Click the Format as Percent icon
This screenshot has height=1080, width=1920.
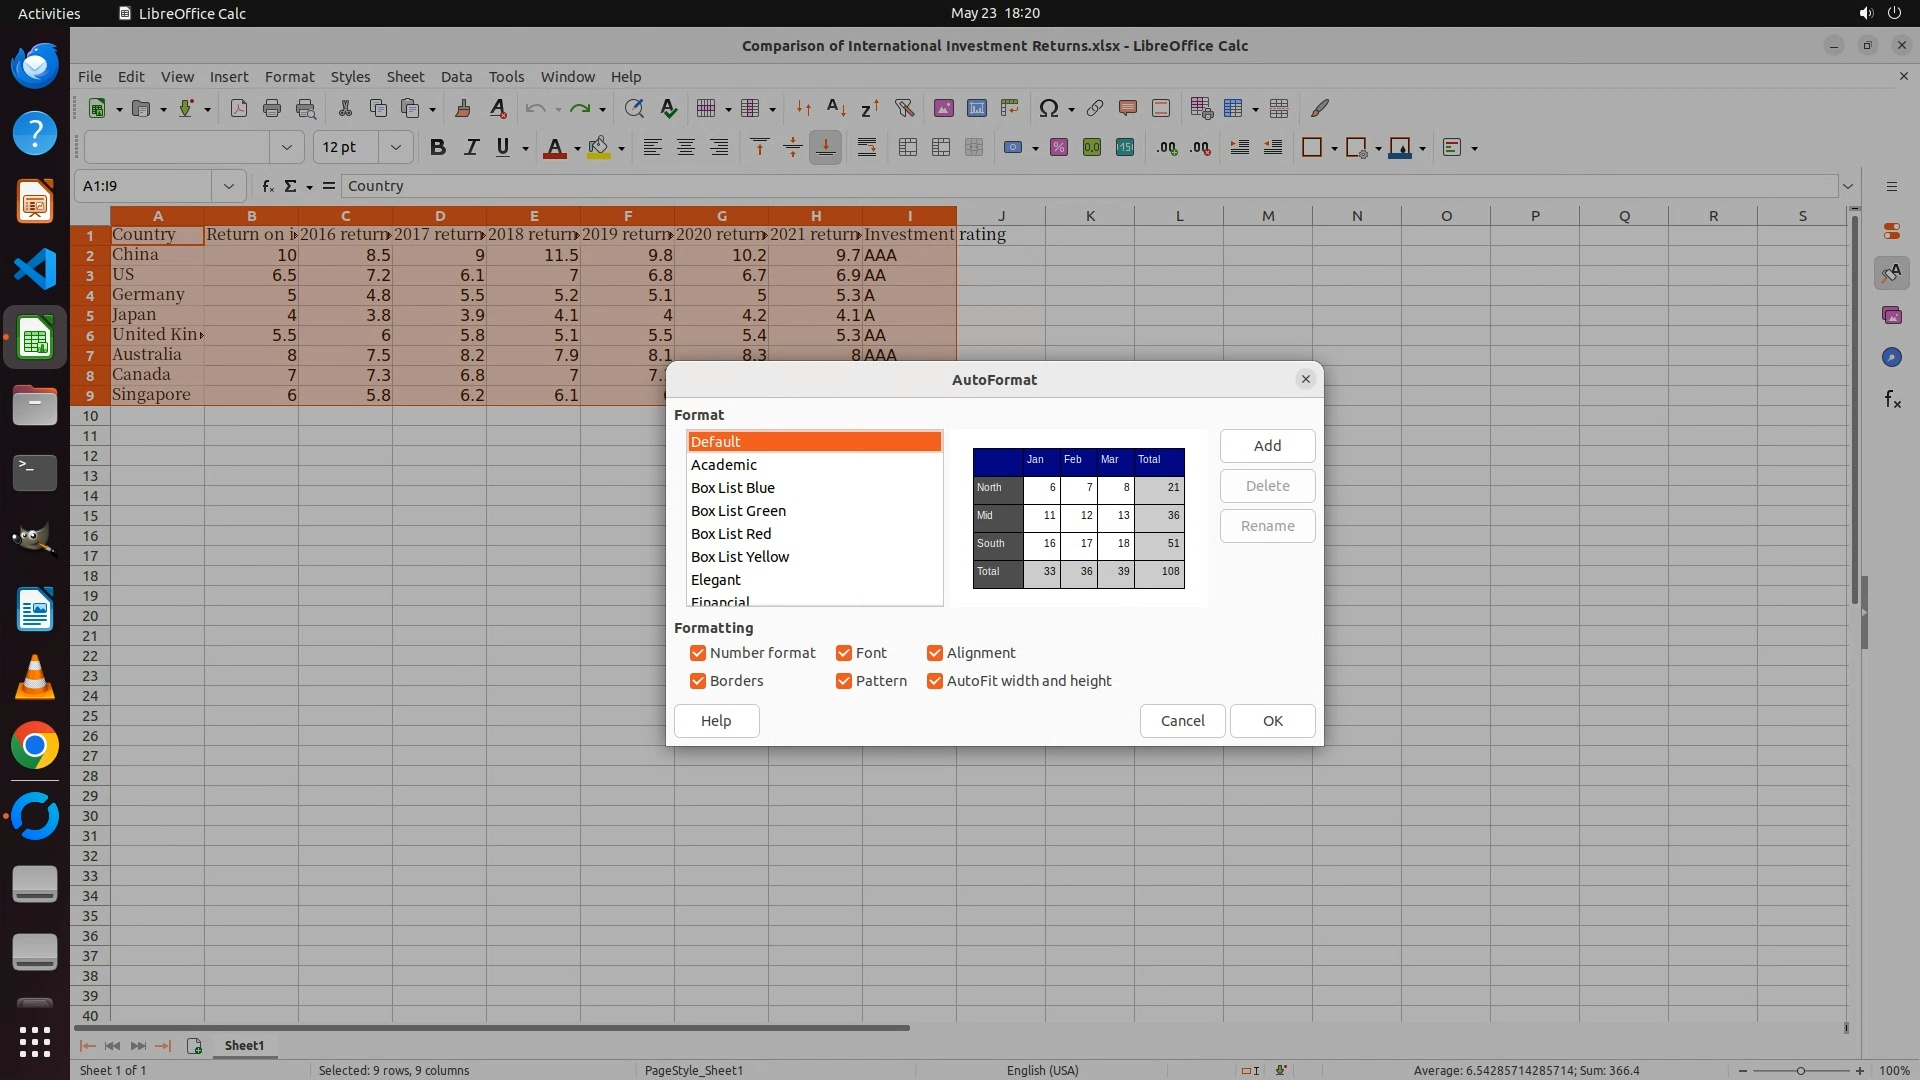coord(1059,147)
